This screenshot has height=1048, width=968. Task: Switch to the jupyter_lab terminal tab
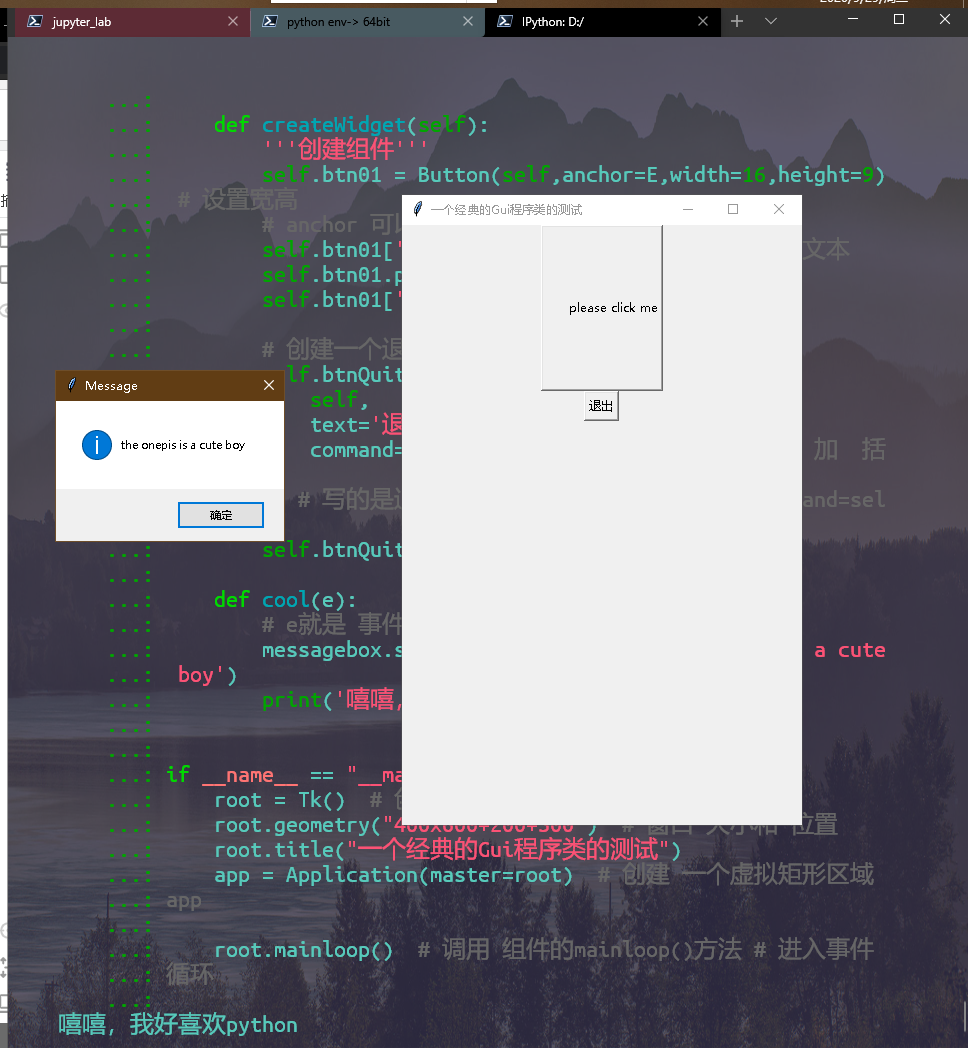131,22
